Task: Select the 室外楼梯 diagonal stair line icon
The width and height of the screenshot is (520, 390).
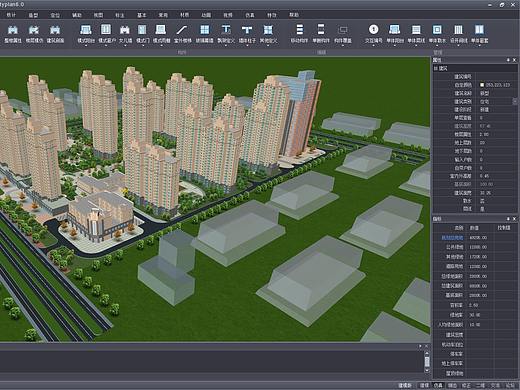Action: (182, 30)
